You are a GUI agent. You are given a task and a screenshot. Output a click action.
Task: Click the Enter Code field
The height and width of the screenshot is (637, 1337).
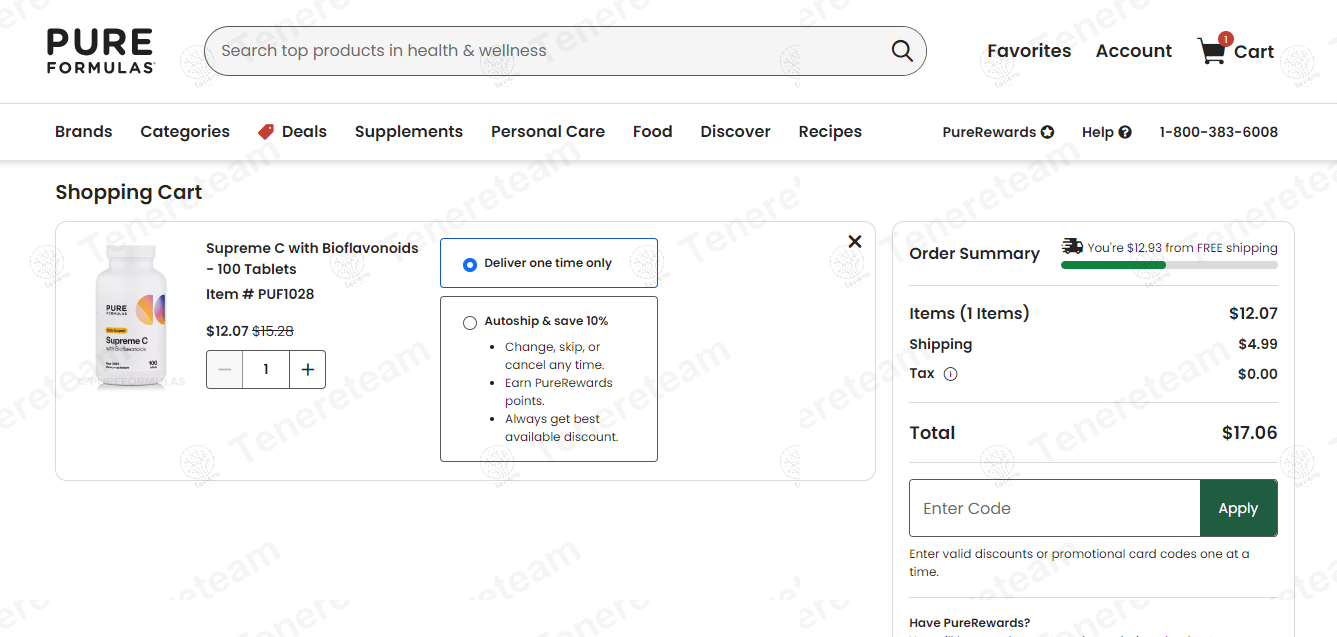(x=1054, y=508)
